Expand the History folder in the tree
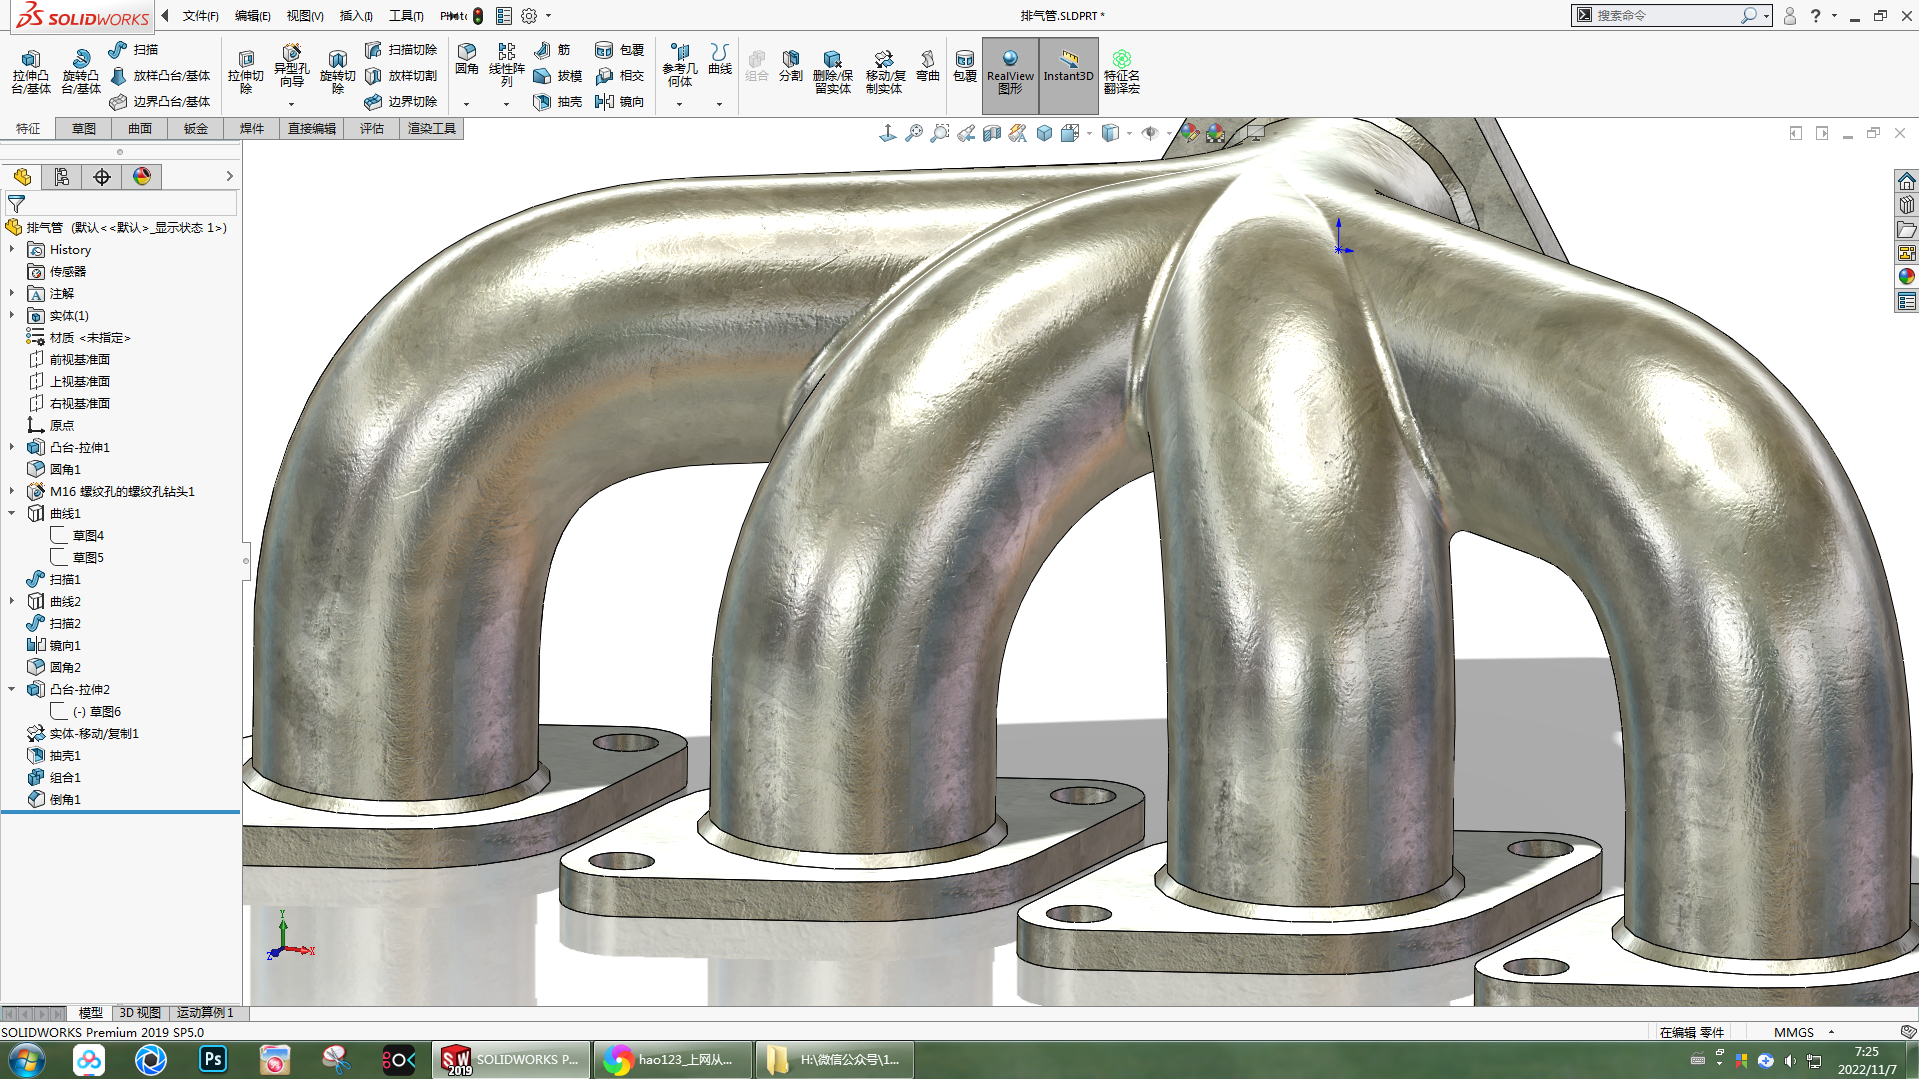Viewport: 1919px width, 1079px height. [12, 249]
